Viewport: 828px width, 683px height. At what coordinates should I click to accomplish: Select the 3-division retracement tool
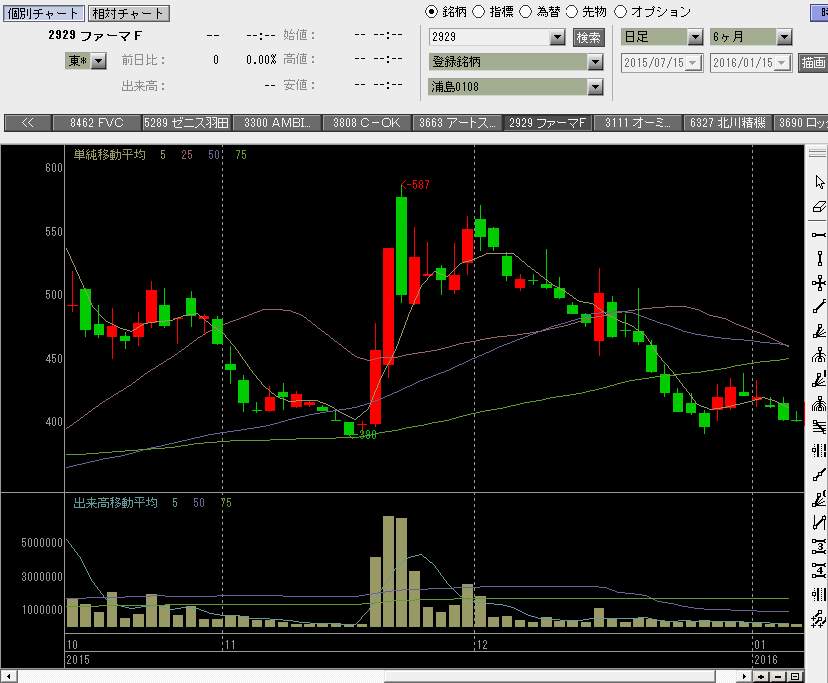[818, 546]
